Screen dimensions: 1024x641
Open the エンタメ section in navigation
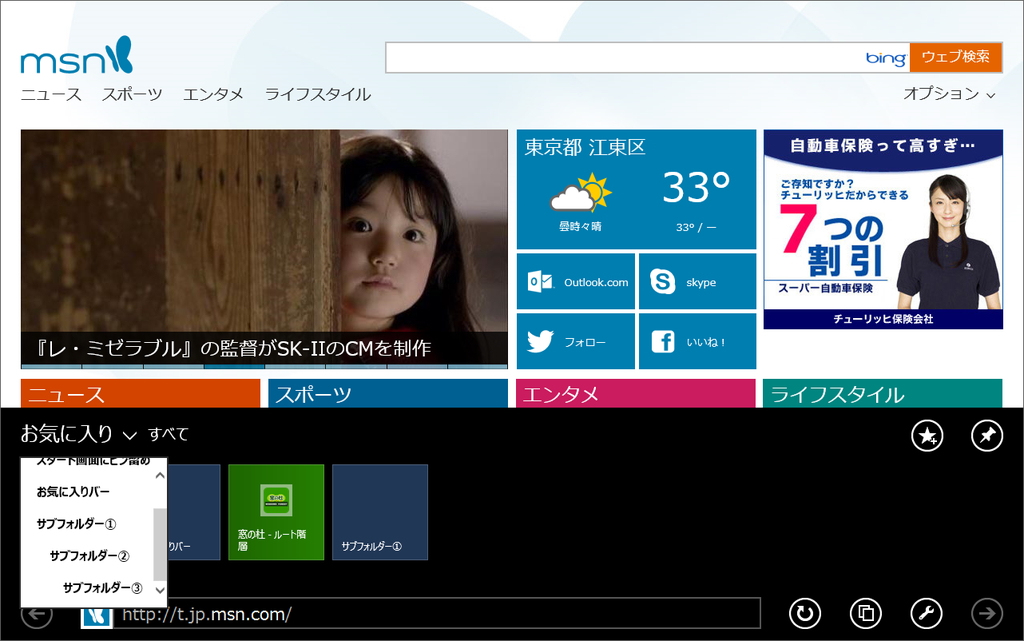[212, 94]
